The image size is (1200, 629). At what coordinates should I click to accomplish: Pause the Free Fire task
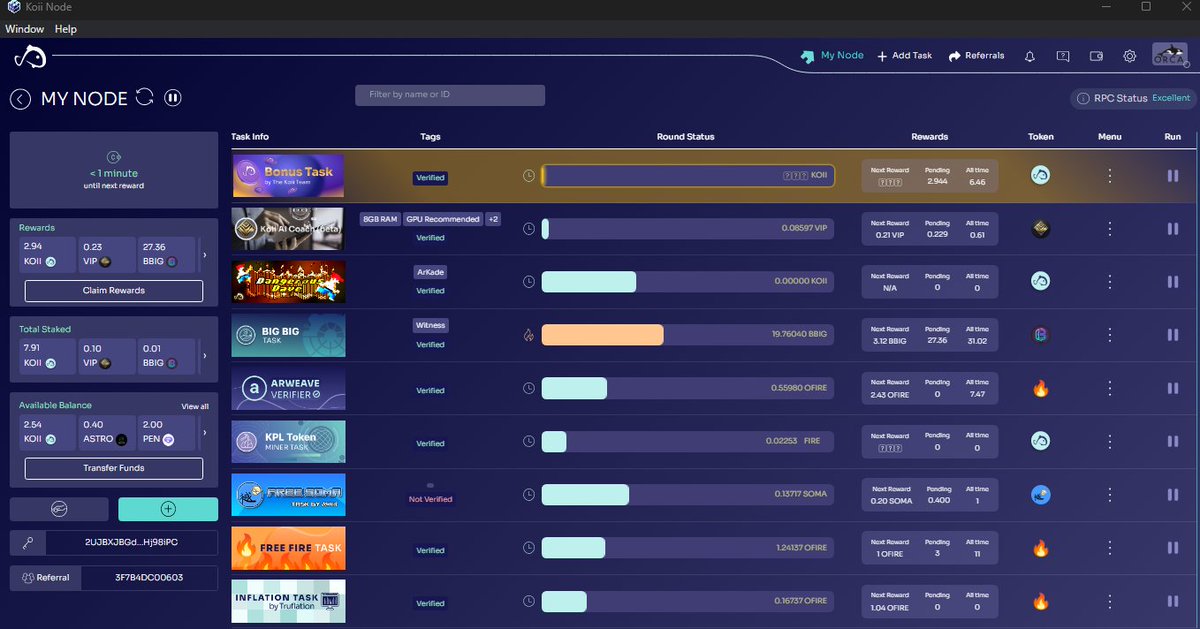coord(1173,548)
